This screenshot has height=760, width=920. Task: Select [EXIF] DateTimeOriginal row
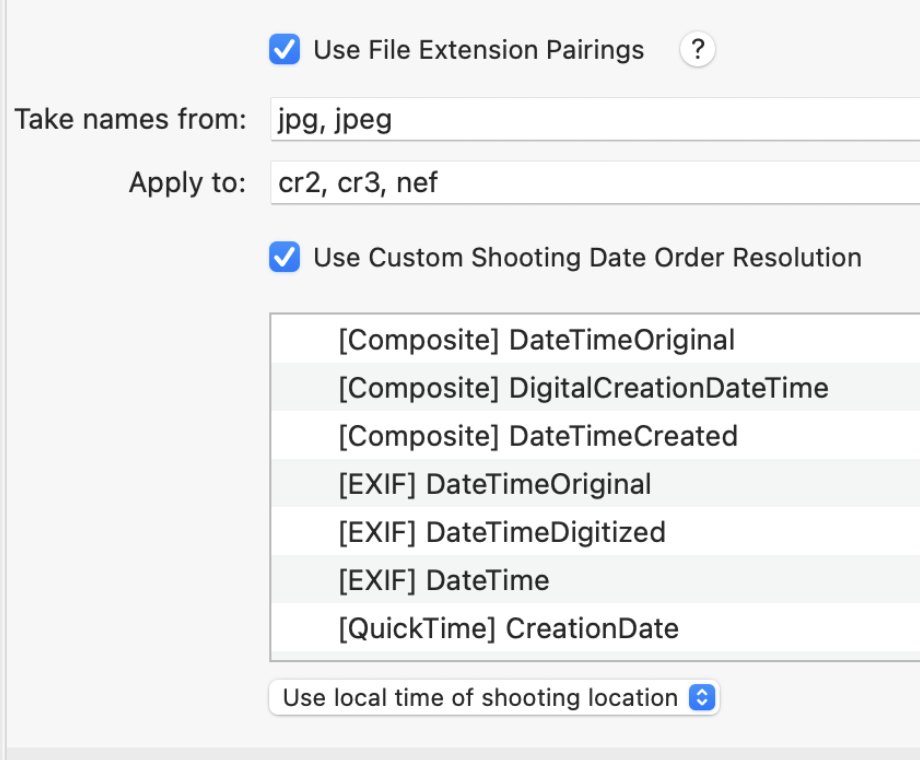[x=596, y=484]
